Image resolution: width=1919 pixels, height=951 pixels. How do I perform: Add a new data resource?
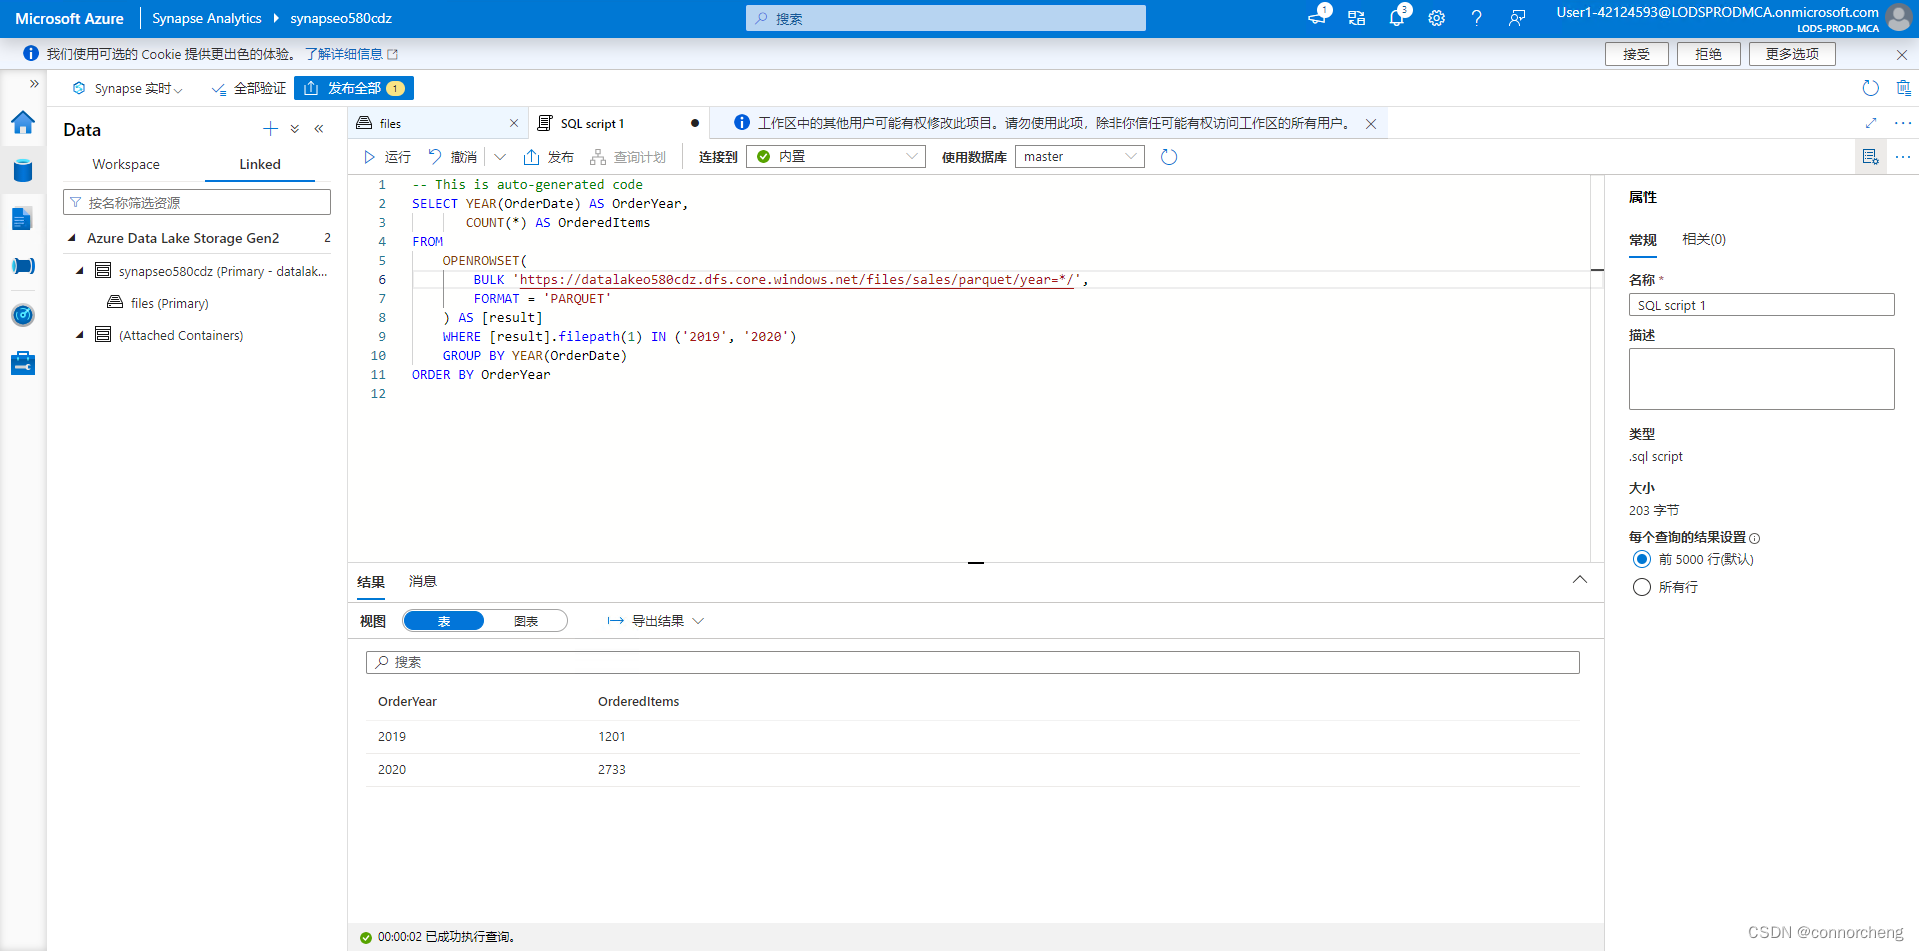pyautogui.click(x=270, y=129)
